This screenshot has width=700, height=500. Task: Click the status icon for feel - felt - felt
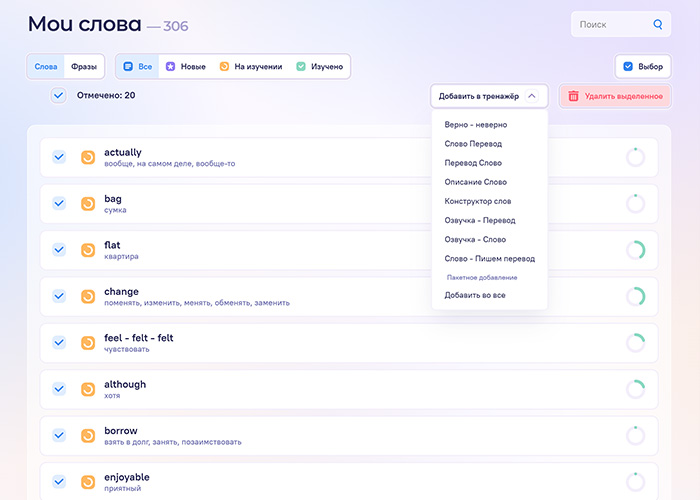click(x=88, y=343)
